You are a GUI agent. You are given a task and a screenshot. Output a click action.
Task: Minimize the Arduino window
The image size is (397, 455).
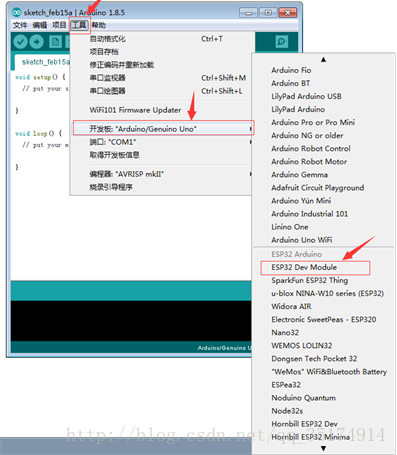(x=249, y=13)
